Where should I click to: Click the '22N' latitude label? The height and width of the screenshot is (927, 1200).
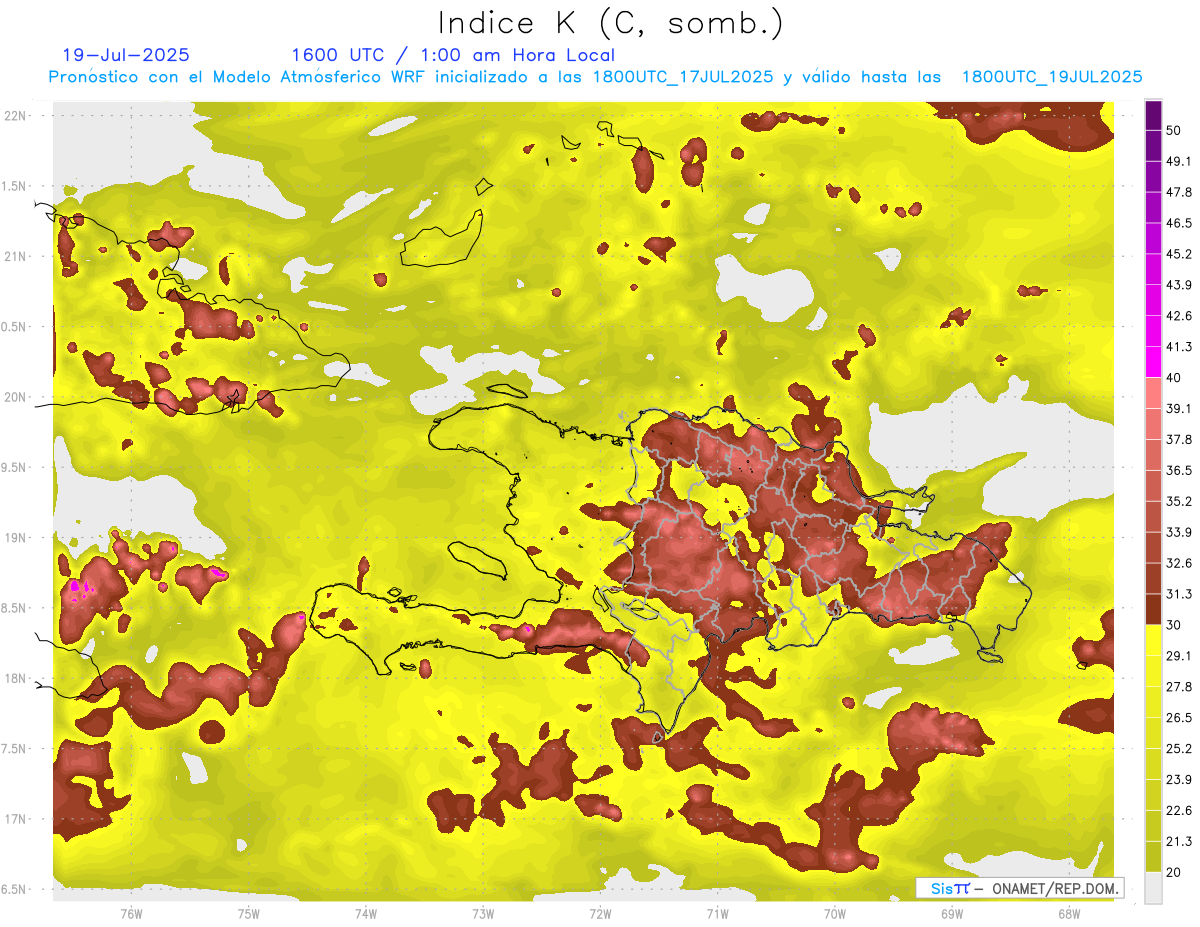click(17, 115)
